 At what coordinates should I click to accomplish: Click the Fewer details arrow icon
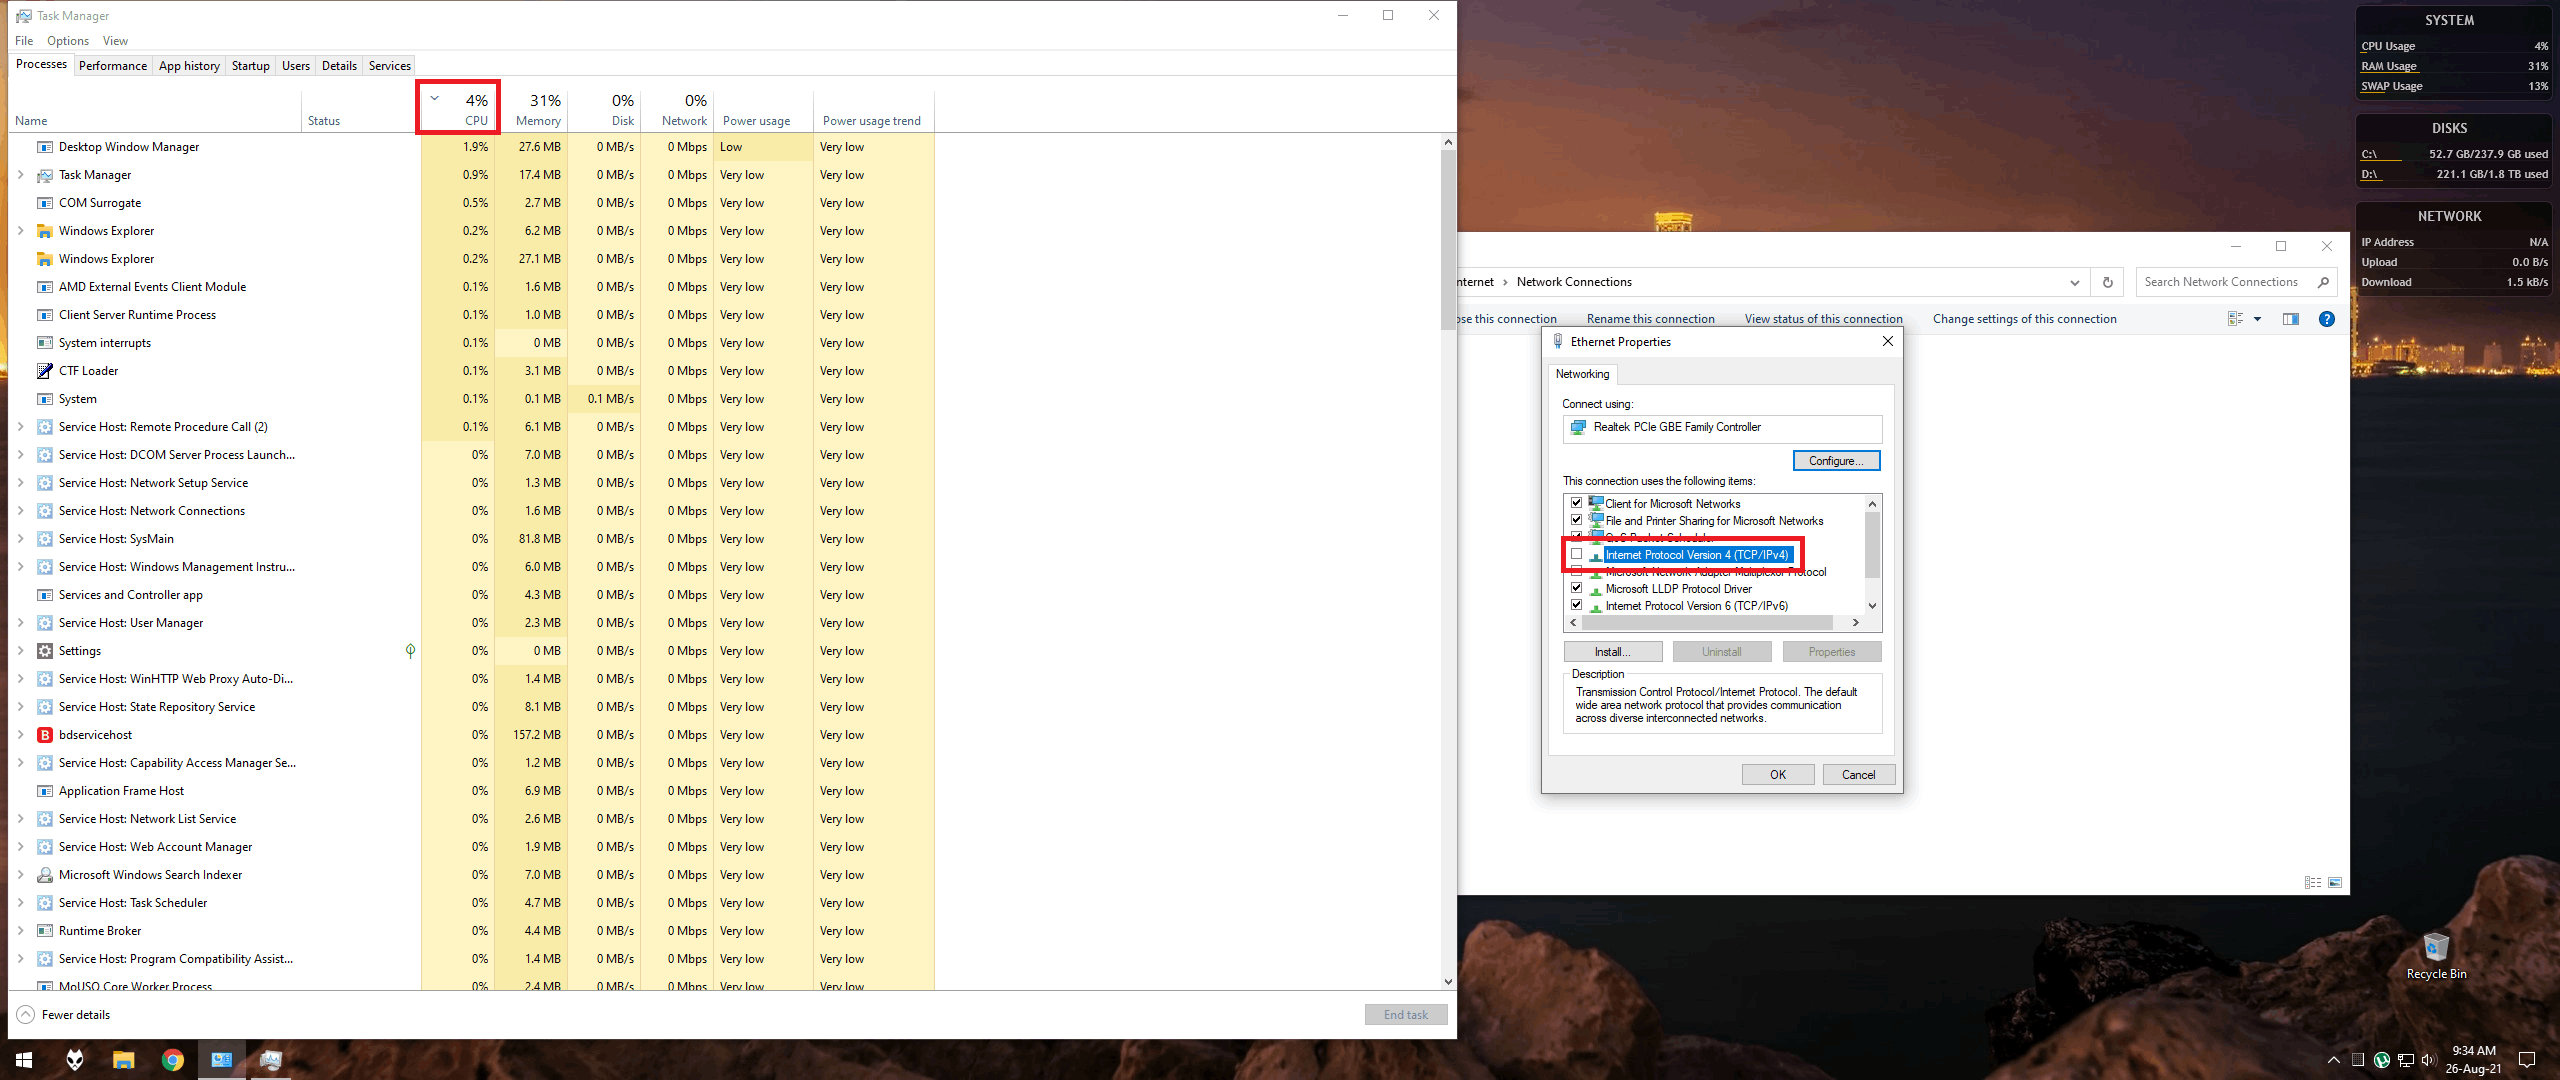[26, 1015]
